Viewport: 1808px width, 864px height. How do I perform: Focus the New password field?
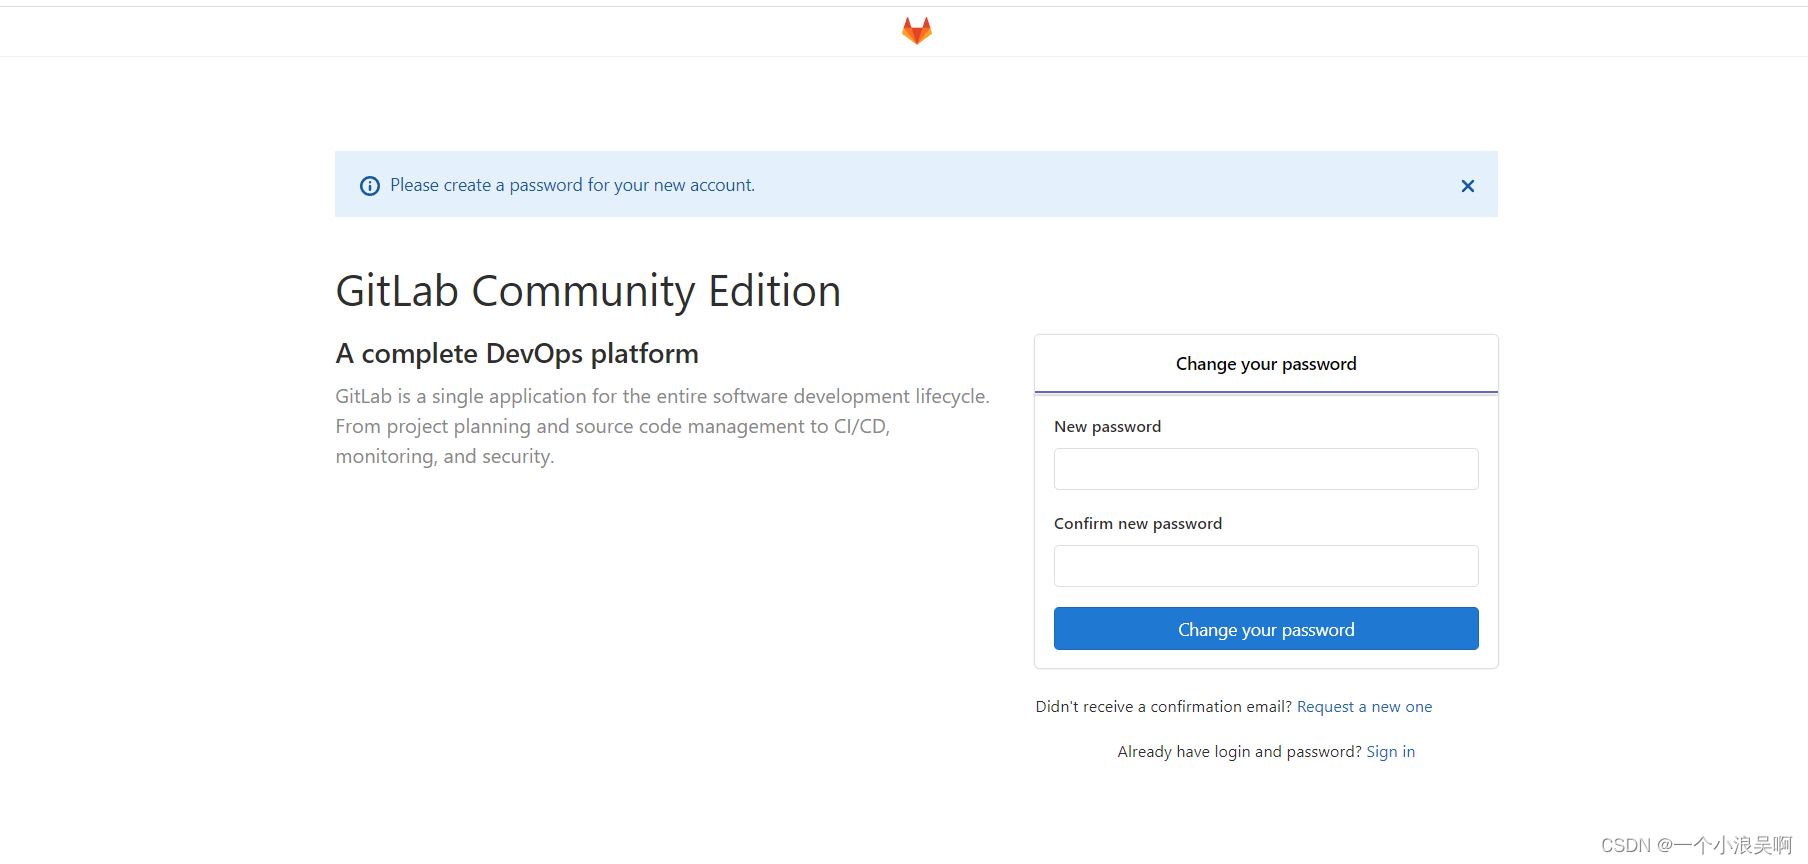click(1266, 469)
